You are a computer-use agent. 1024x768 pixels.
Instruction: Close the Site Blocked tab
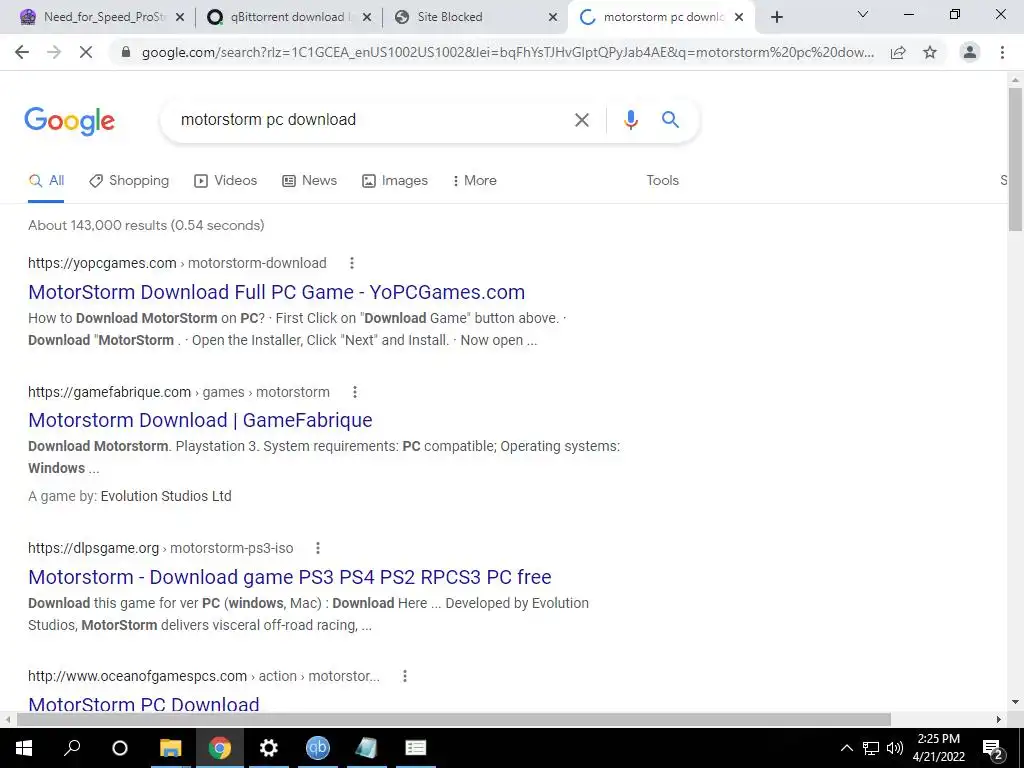[553, 17]
